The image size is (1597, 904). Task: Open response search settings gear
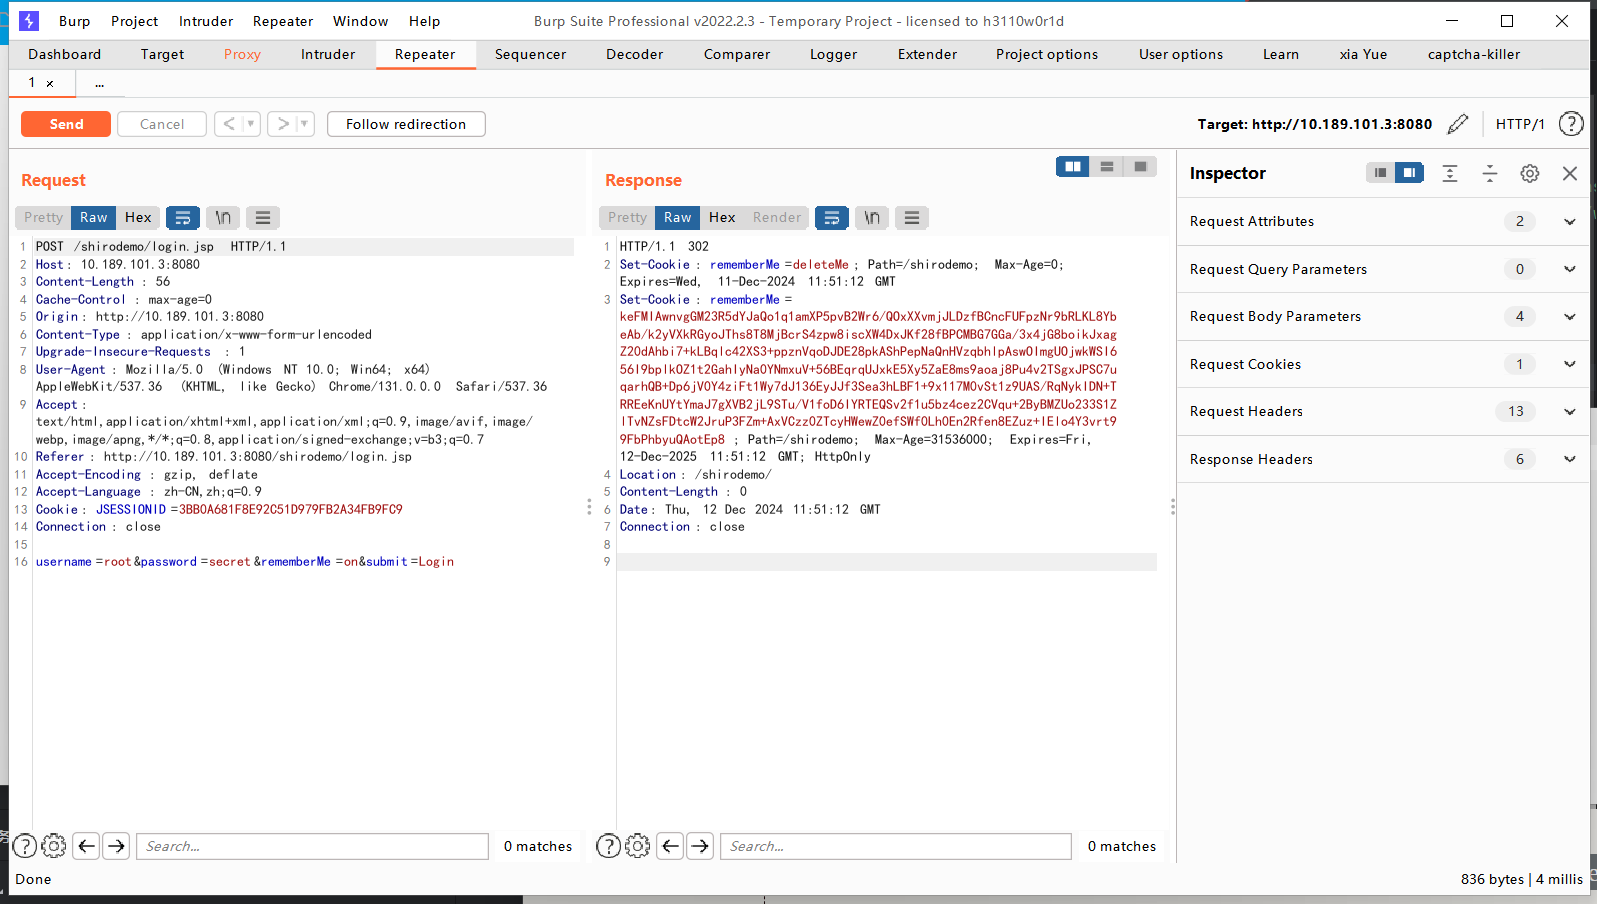(637, 846)
